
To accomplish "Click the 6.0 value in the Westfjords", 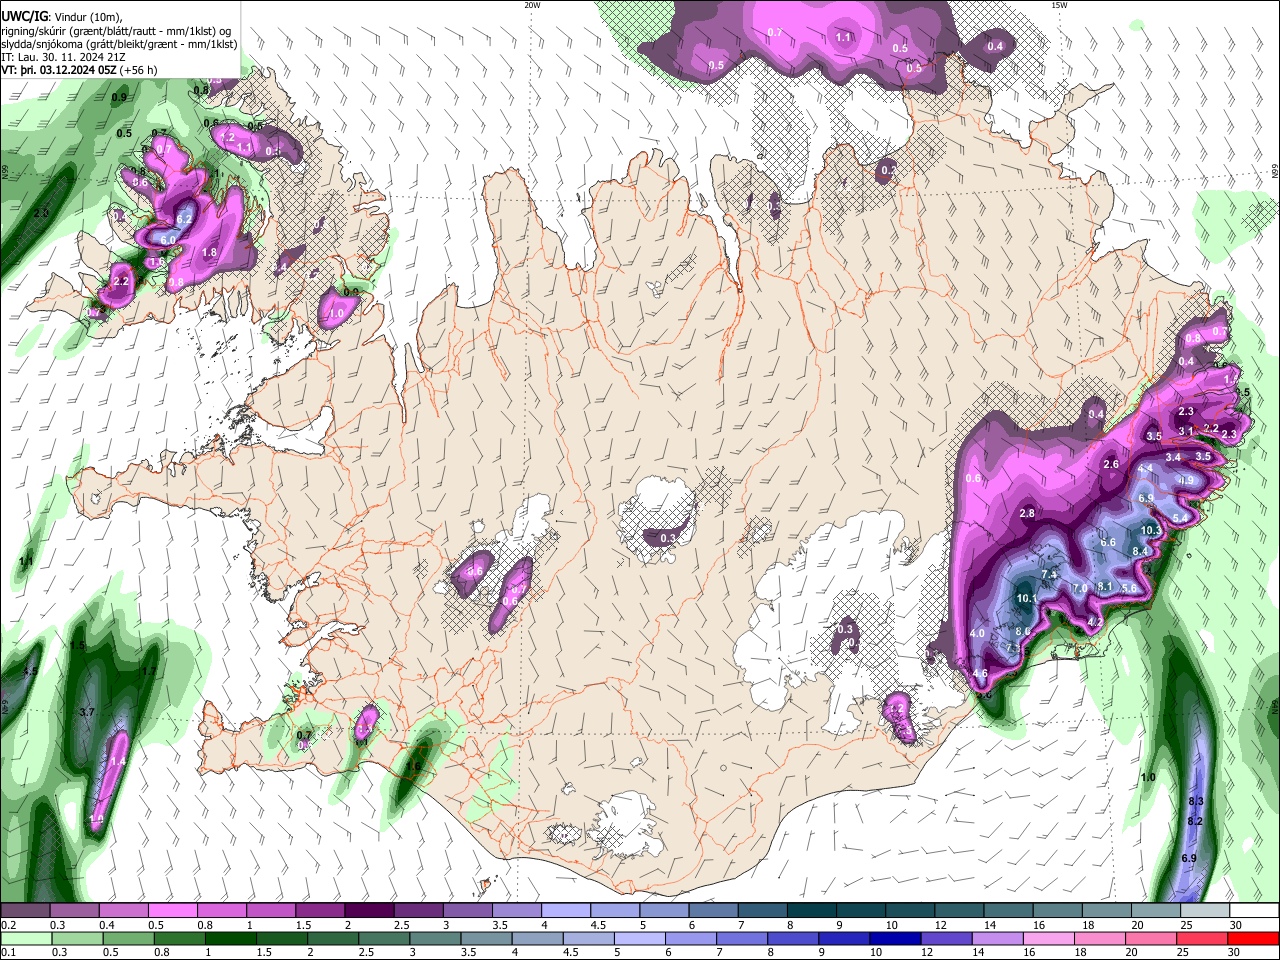I will tap(168, 240).
